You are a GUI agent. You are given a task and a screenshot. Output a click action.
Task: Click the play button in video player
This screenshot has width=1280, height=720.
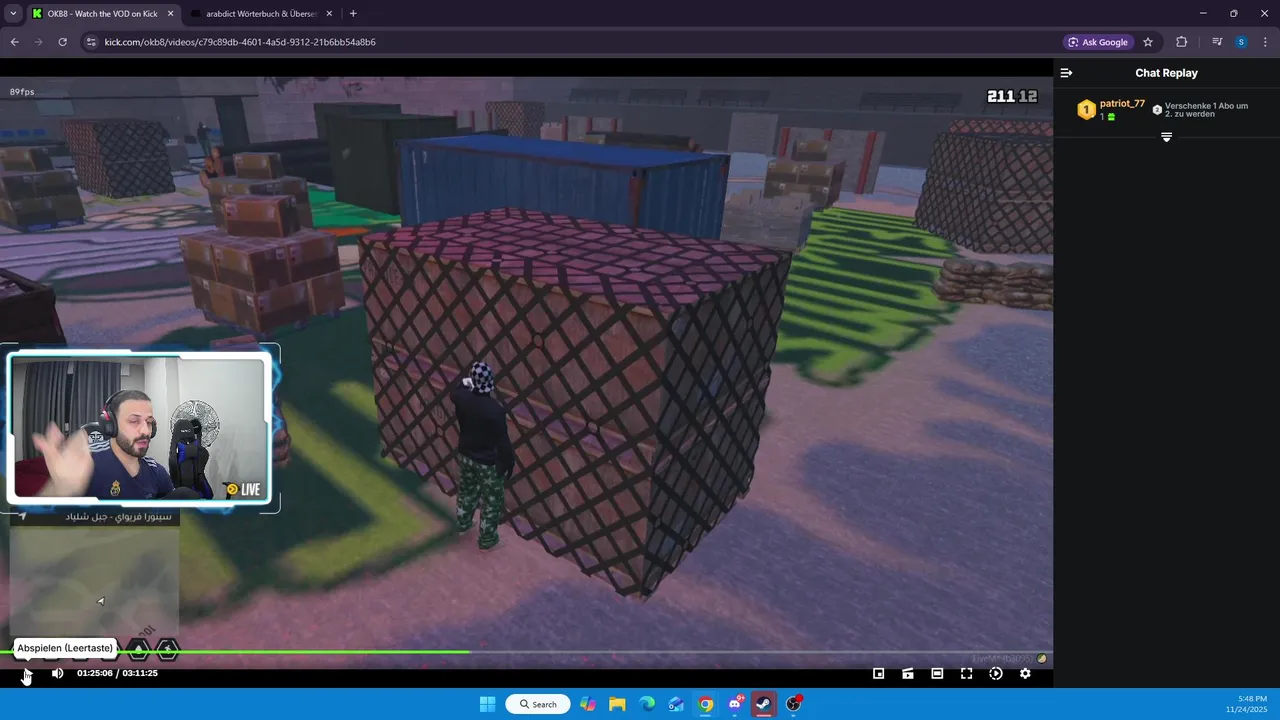26,674
